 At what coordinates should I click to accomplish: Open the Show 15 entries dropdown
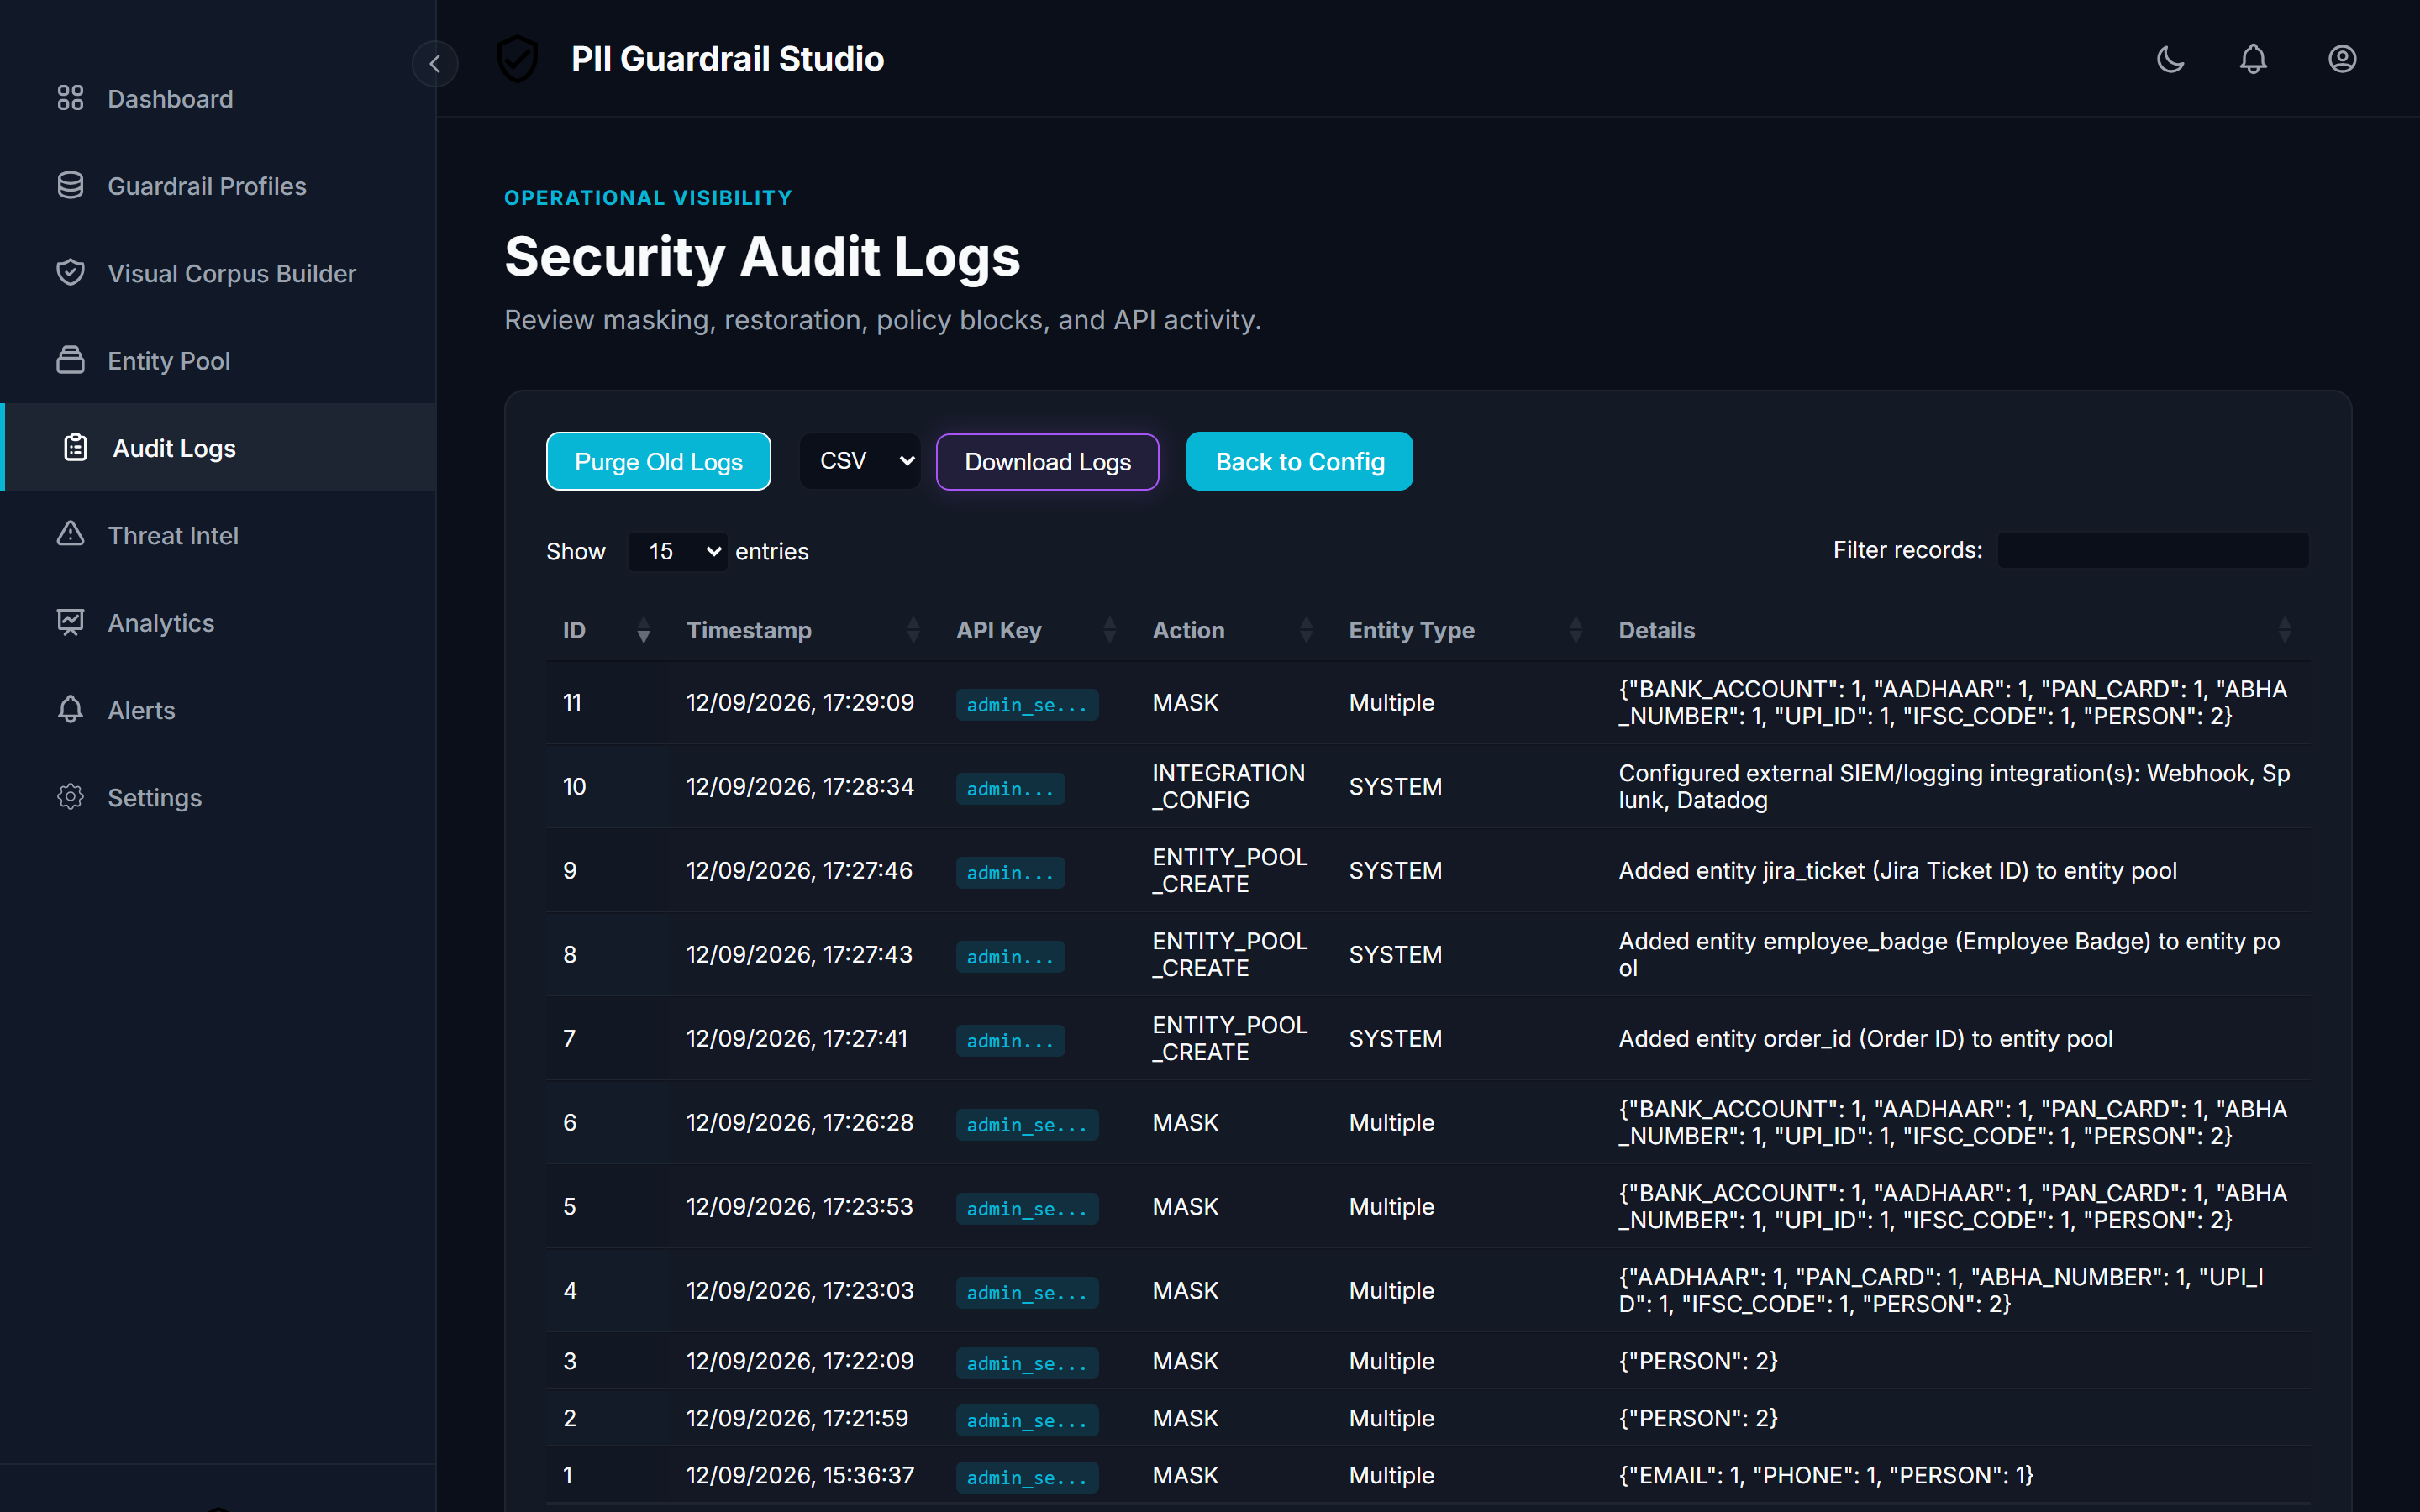pyautogui.click(x=678, y=551)
